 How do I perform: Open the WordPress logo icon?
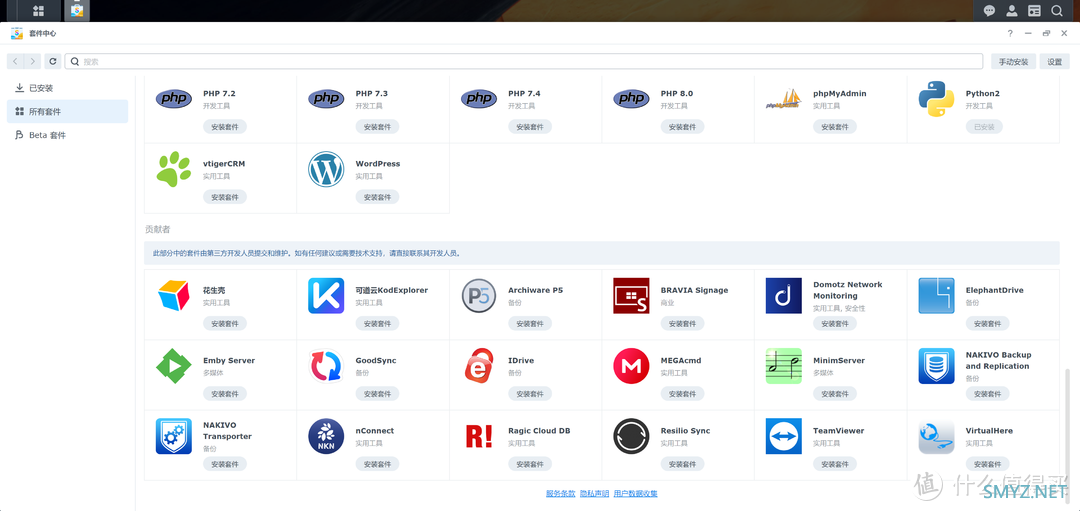(x=326, y=169)
